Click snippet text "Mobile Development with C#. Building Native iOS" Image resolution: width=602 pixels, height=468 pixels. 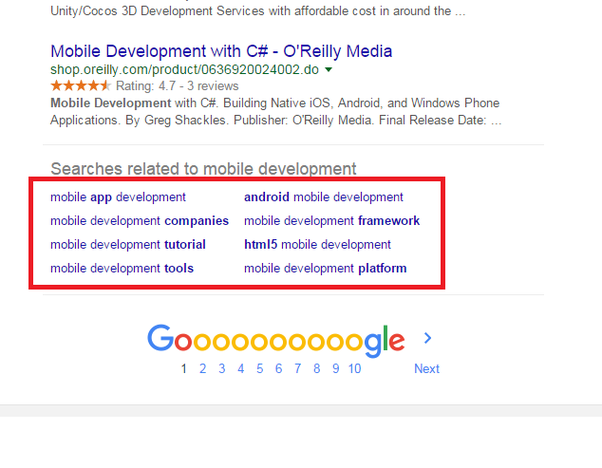click(190, 103)
